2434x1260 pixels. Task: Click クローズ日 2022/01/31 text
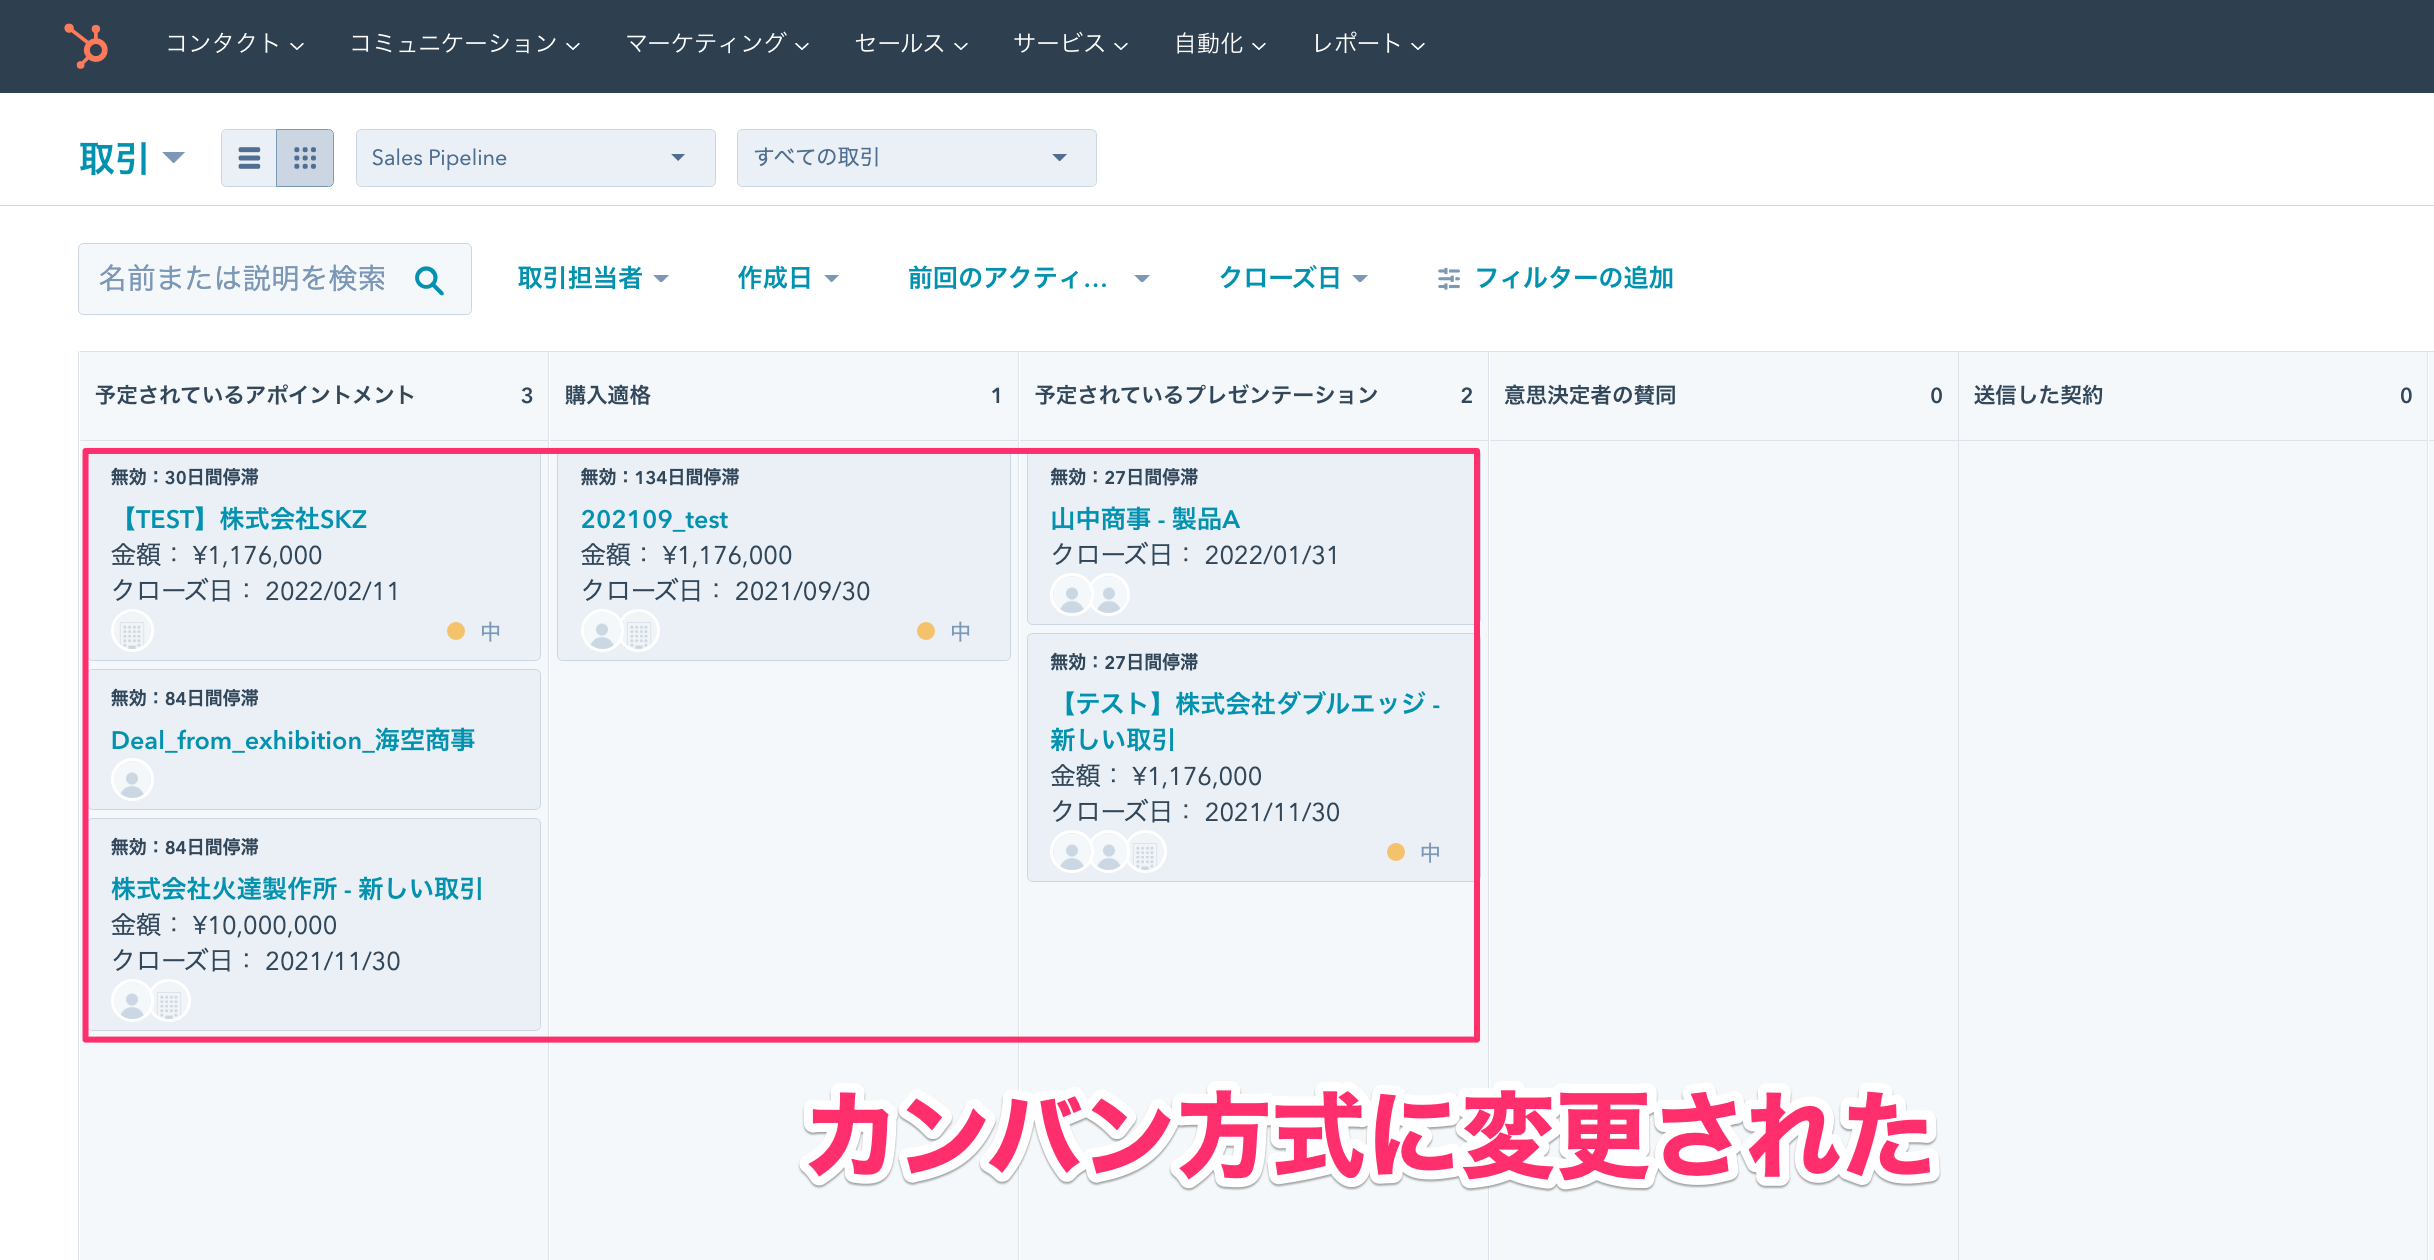[1195, 555]
